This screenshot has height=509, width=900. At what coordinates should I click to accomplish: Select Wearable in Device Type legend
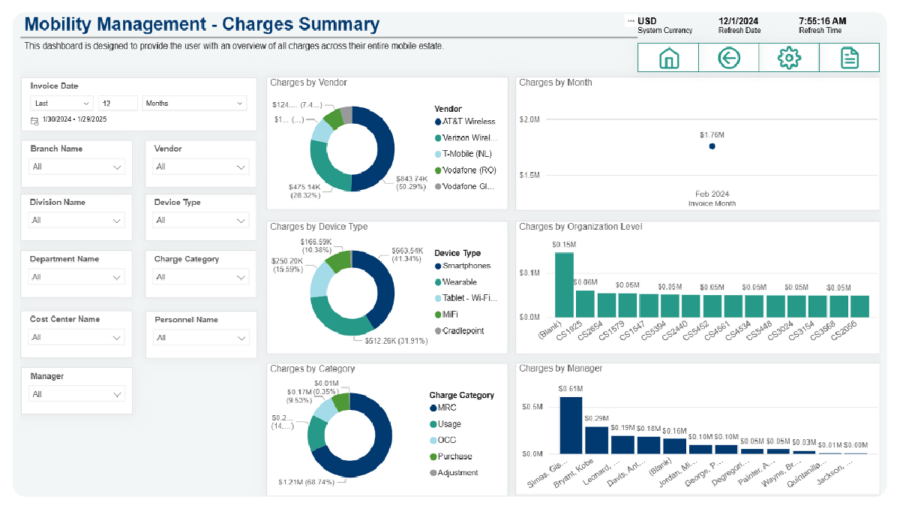456,282
